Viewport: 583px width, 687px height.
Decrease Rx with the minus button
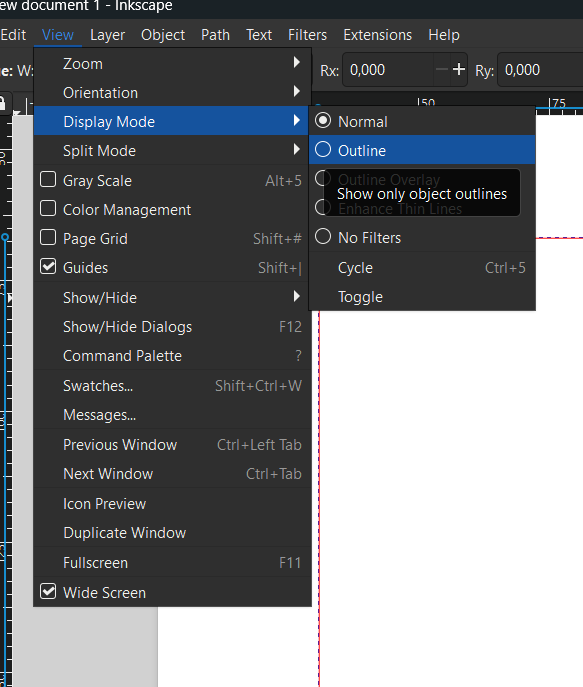point(442,69)
